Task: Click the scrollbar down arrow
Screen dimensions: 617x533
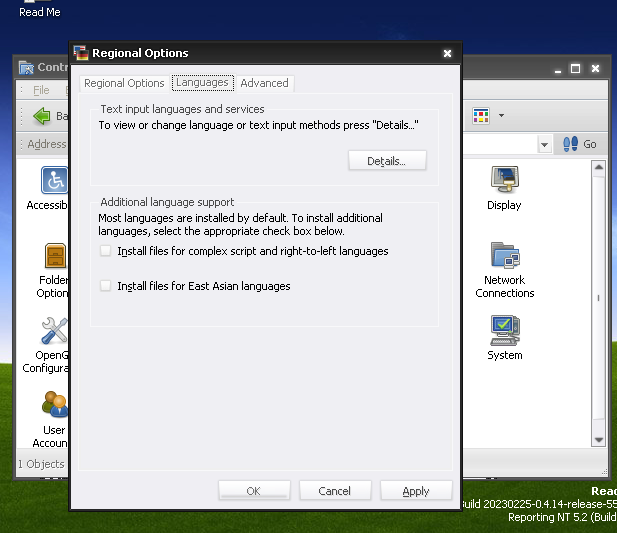Action: 599,440
